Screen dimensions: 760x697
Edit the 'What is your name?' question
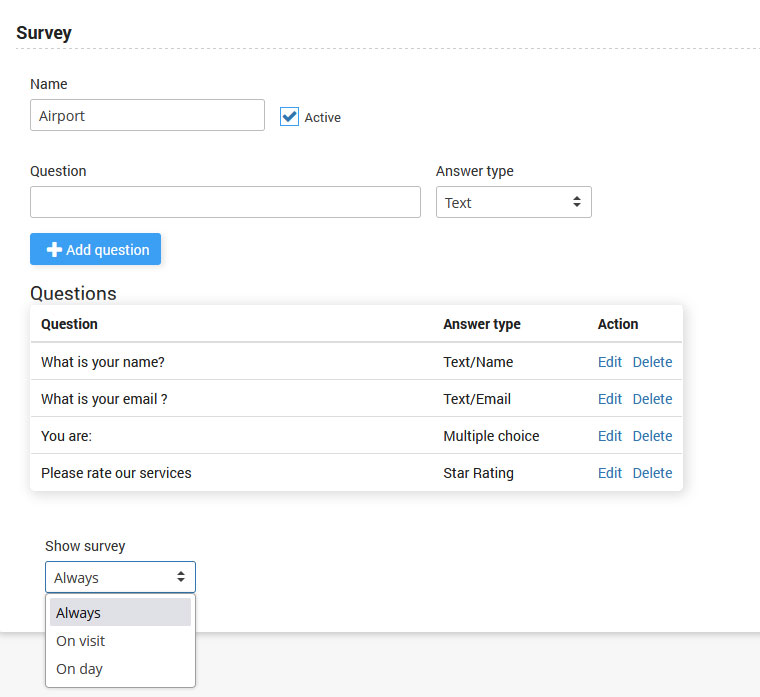pos(609,362)
